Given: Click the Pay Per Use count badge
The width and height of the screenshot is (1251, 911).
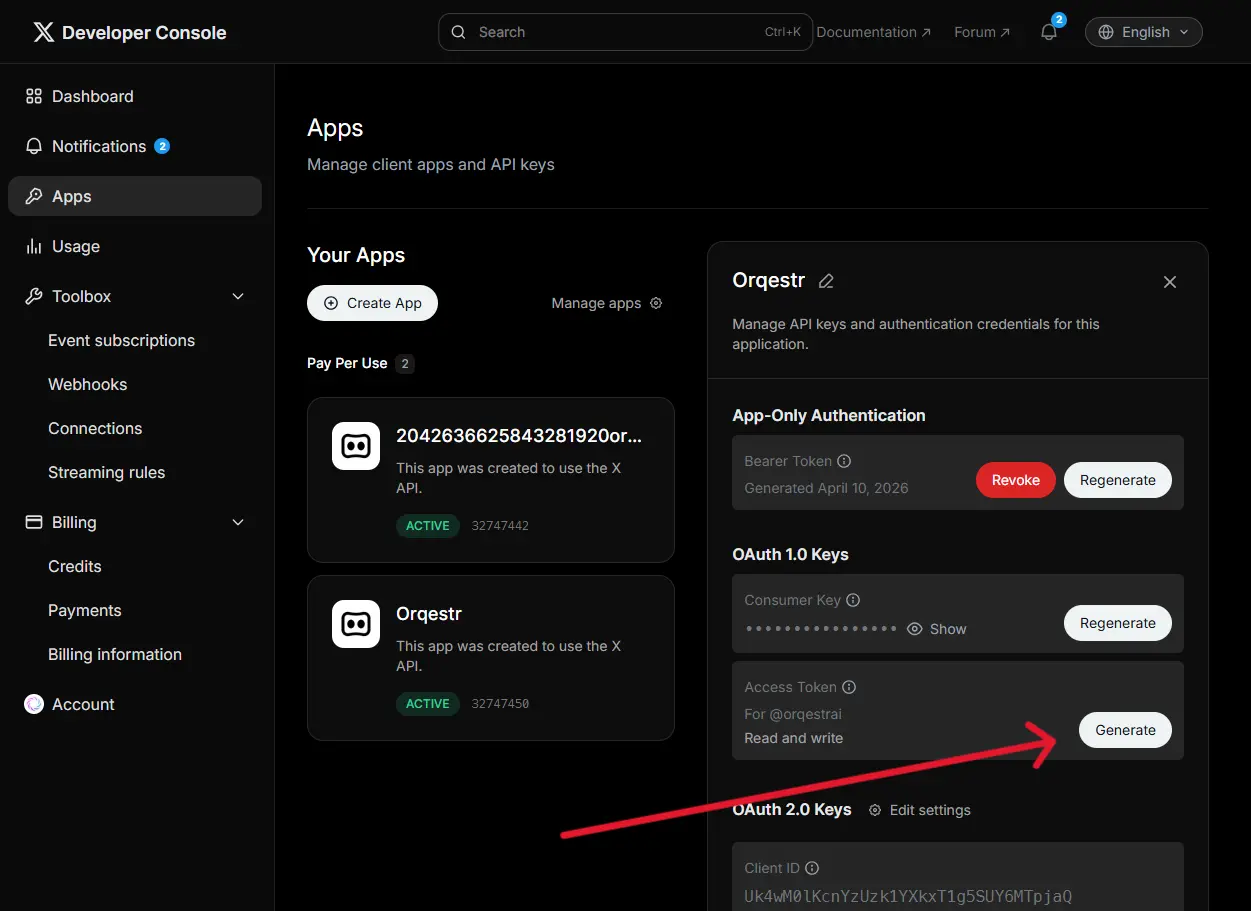Looking at the screenshot, I should pos(405,363).
